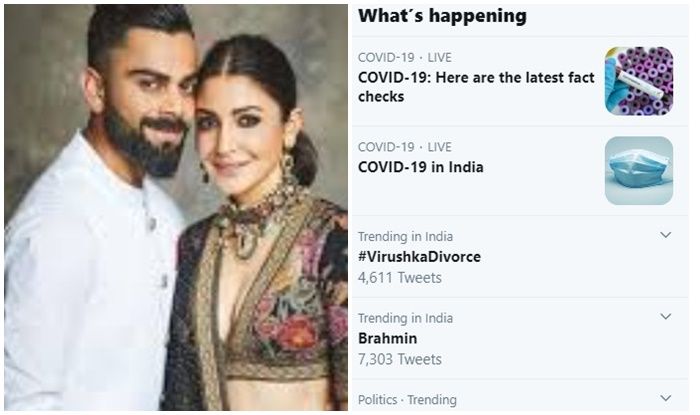Image resolution: width=700 pixels, height=415 pixels.
Task: Click the What's happening heading
Action: [442, 16]
